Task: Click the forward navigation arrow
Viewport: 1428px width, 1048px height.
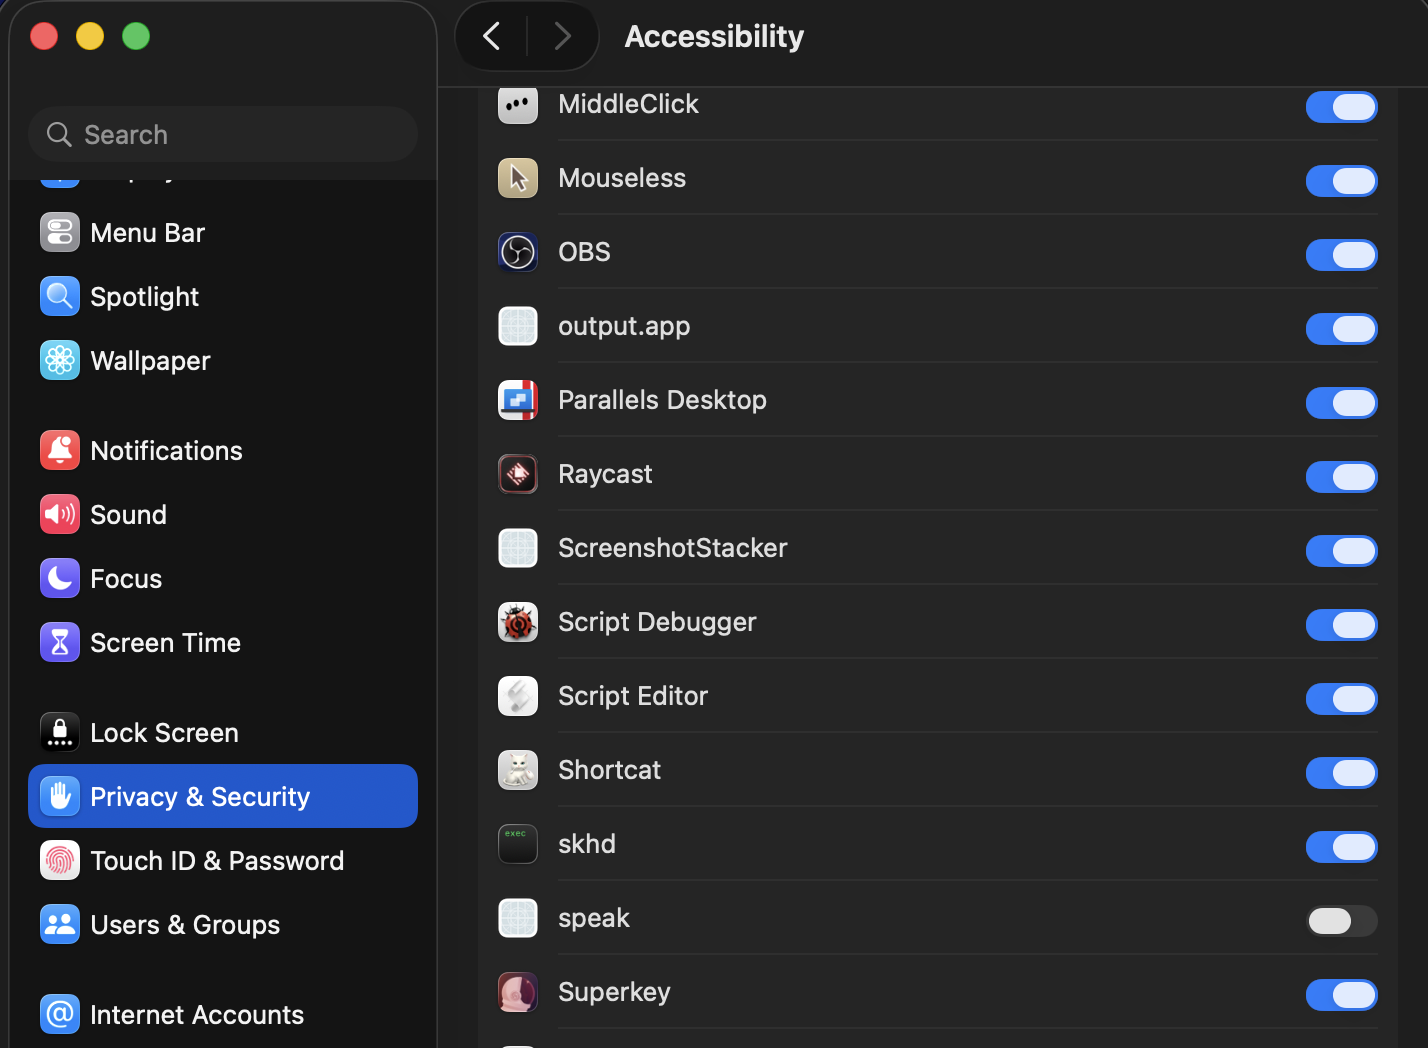Action: coord(562,35)
